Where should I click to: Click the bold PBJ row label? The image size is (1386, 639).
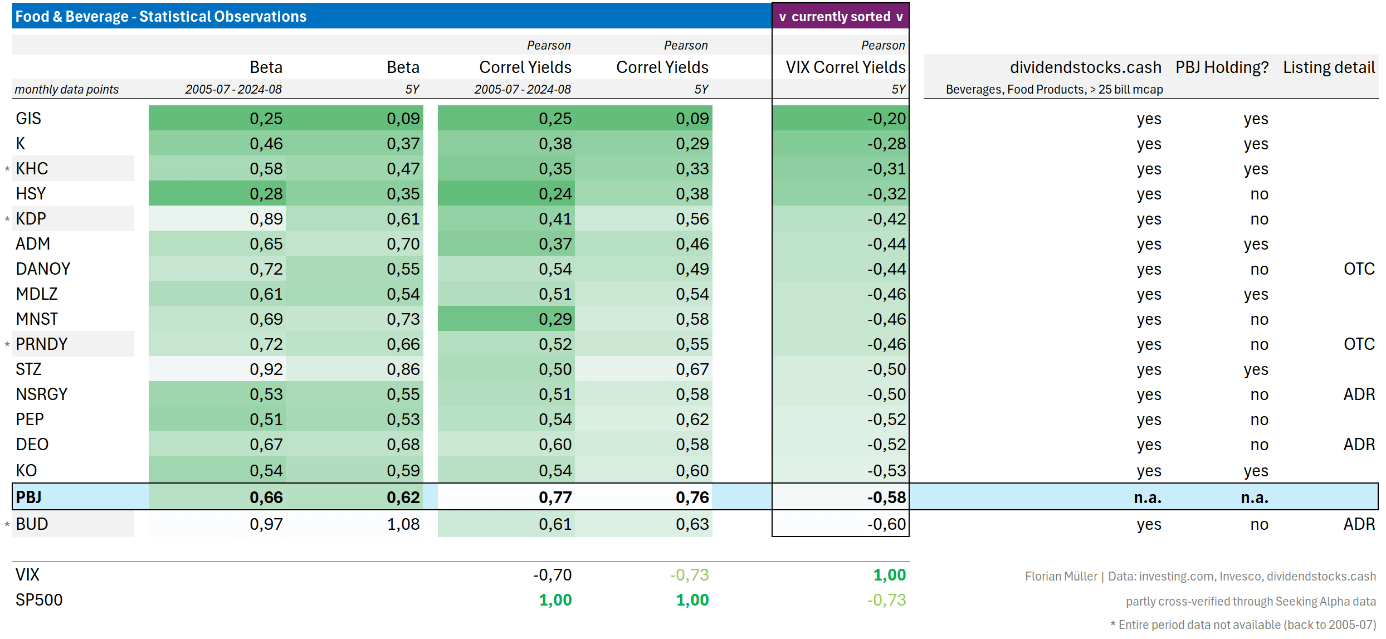tap(29, 497)
